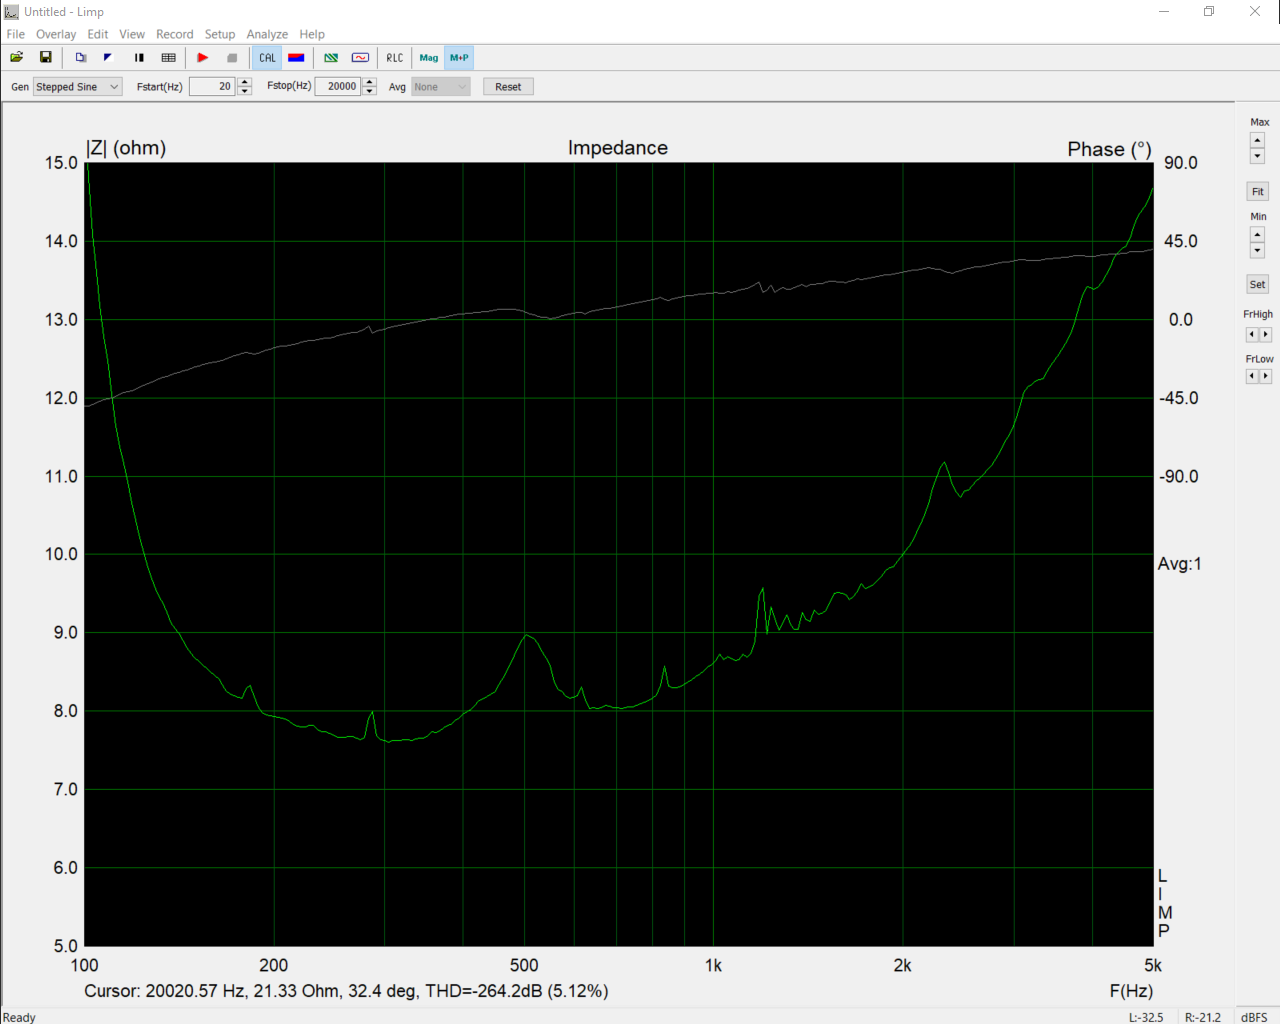The height and width of the screenshot is (1024, 1280).
Task: Click the 'Avg:1' label beside the graph
Action: click(1179, 564)
